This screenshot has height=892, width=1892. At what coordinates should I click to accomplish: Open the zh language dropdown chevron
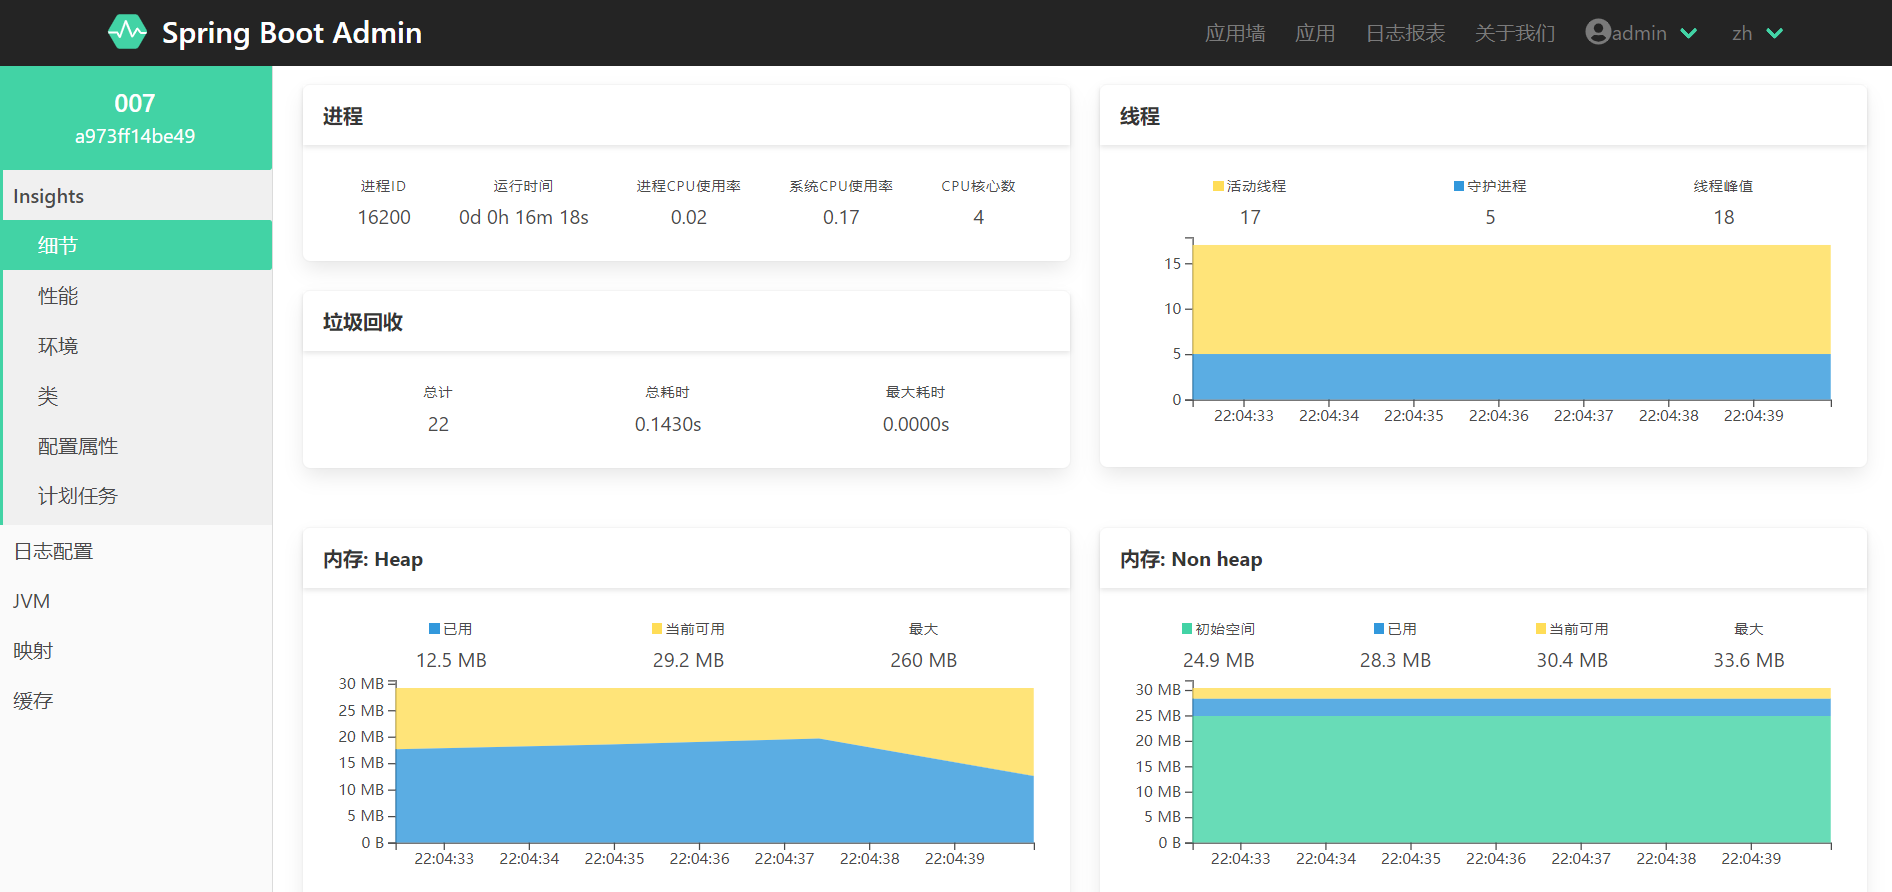coord(1775,33)
